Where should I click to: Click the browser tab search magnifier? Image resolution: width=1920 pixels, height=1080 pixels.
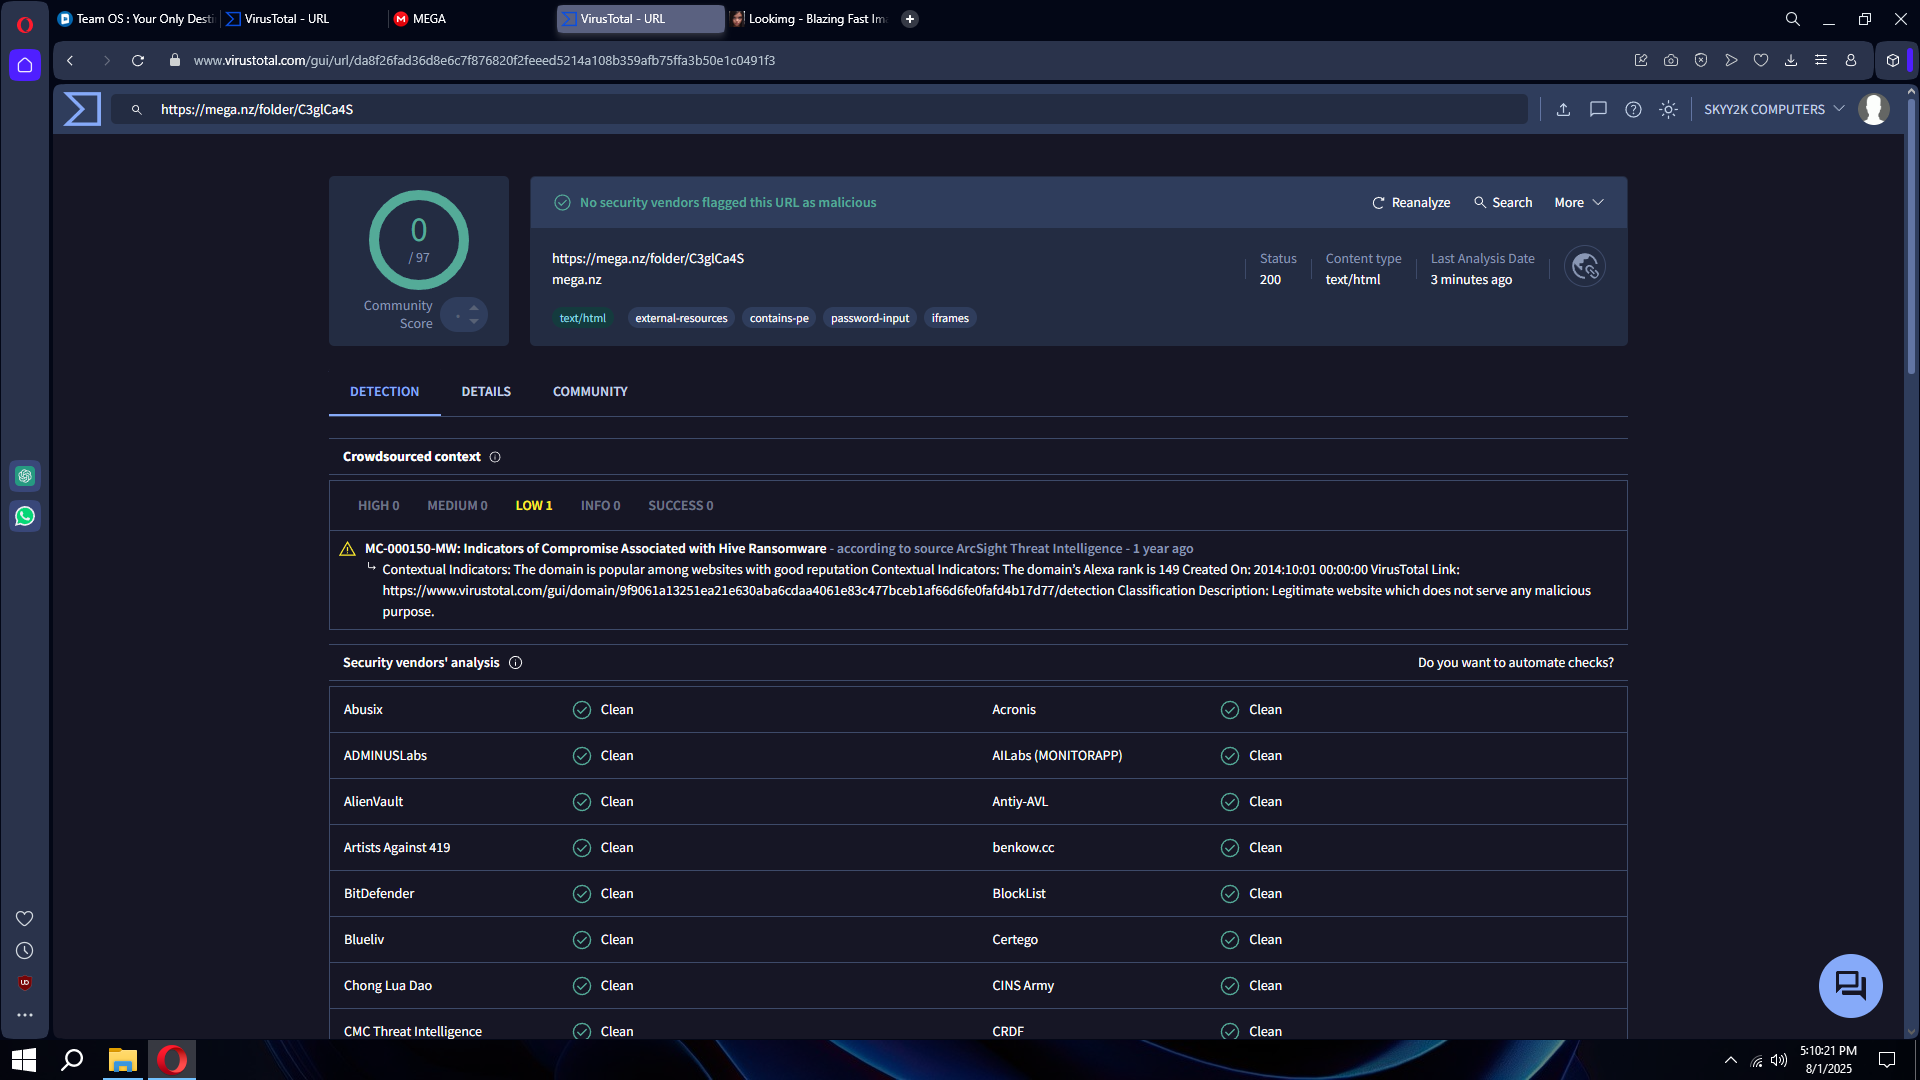click(x=1793, y=19)
